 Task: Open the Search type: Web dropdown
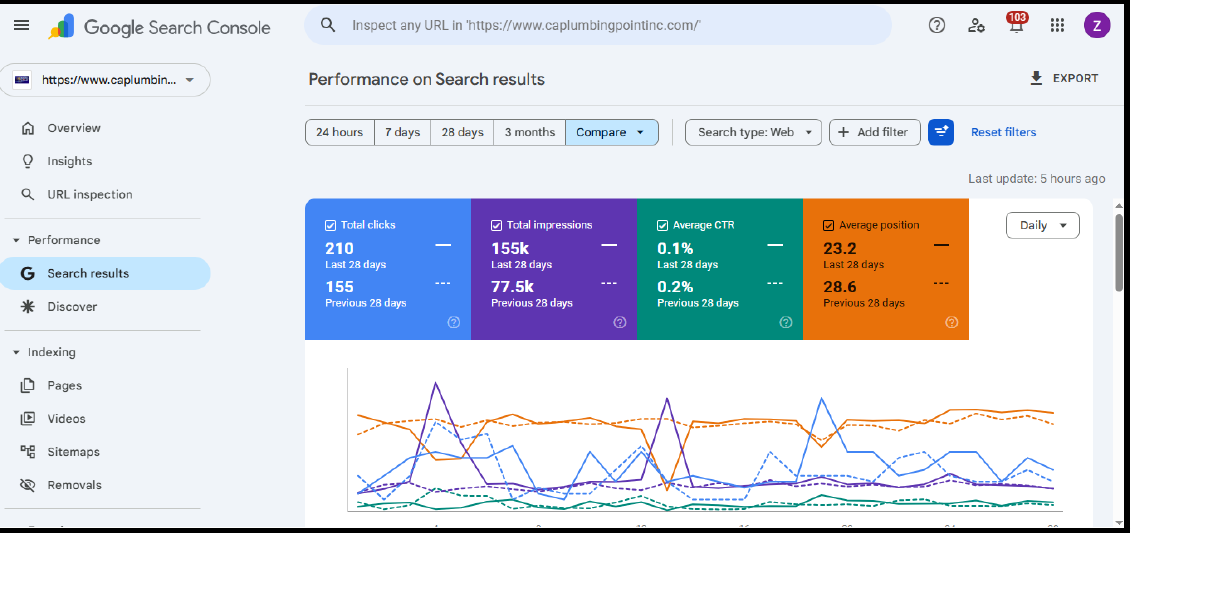[x=753, y=132]
